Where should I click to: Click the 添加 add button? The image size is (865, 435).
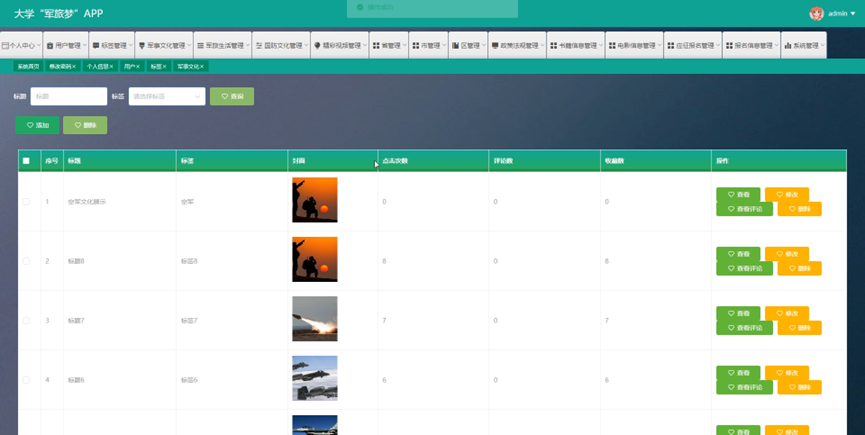(x=38, y=125)
